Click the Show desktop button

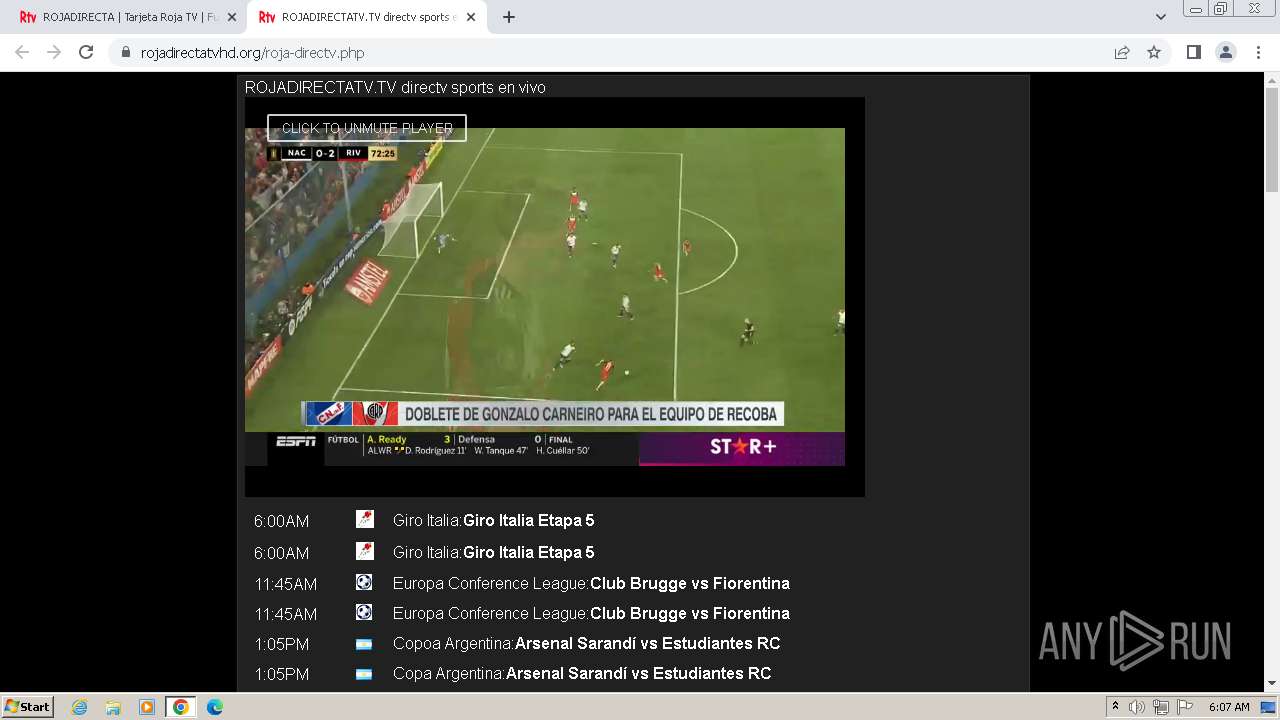click(x=1268, y=707)
